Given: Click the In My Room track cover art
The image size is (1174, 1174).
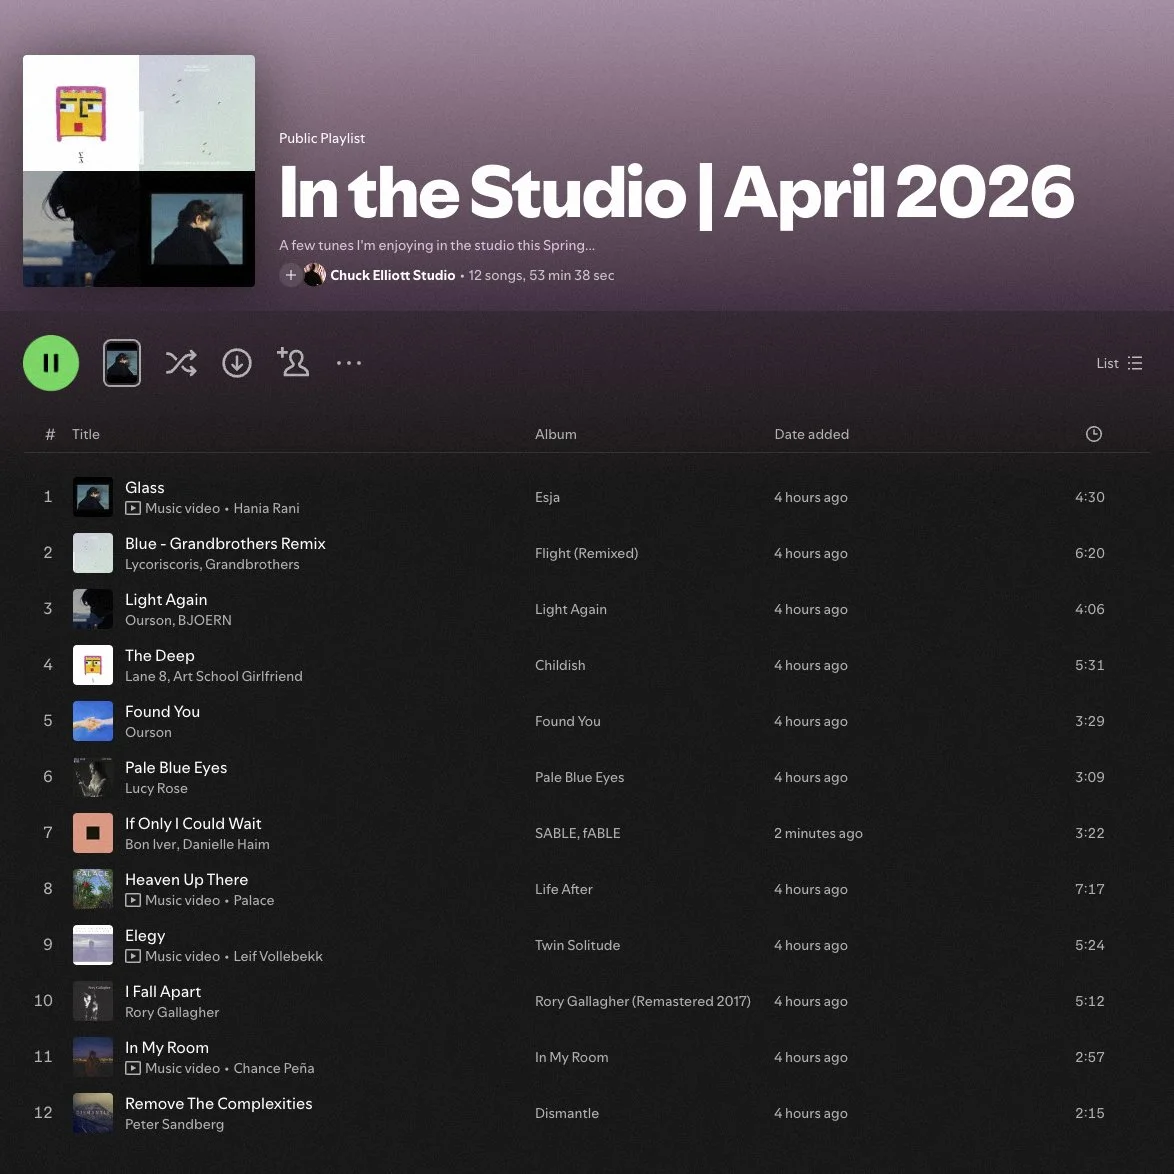Looking at the screenshot, I should 93,1057.
